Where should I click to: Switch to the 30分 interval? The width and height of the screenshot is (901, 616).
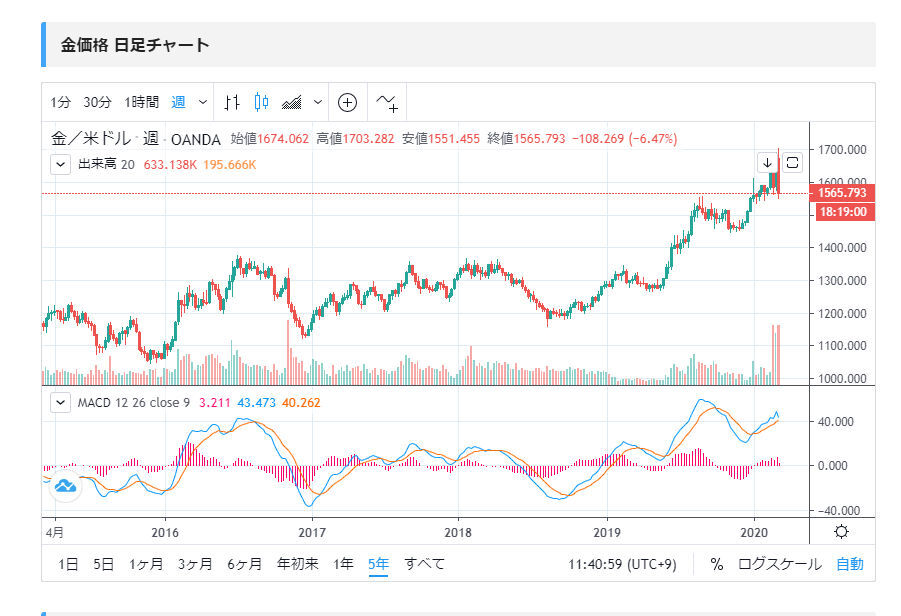point(97,102)
